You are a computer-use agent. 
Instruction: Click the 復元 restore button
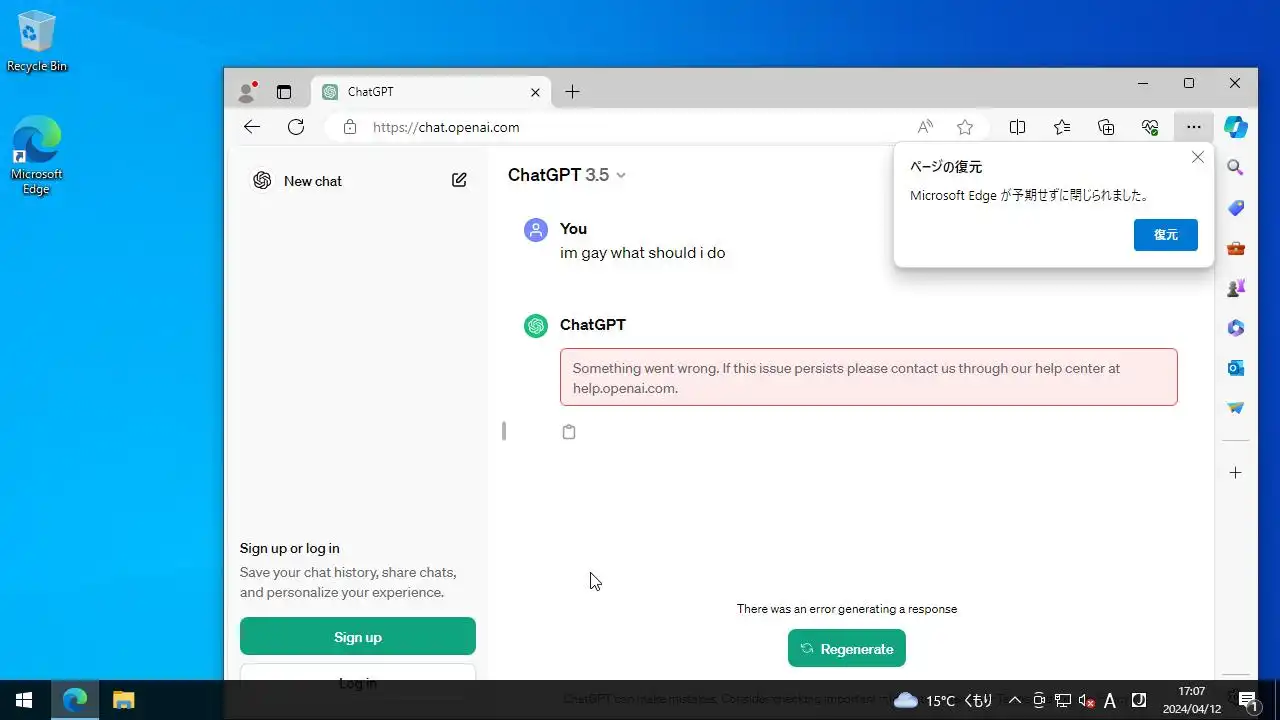[1166, 235]
